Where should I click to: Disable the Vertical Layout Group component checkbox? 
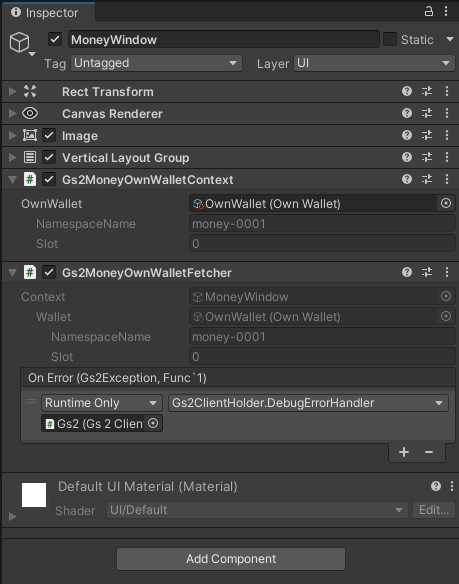(x=49, y=157)
